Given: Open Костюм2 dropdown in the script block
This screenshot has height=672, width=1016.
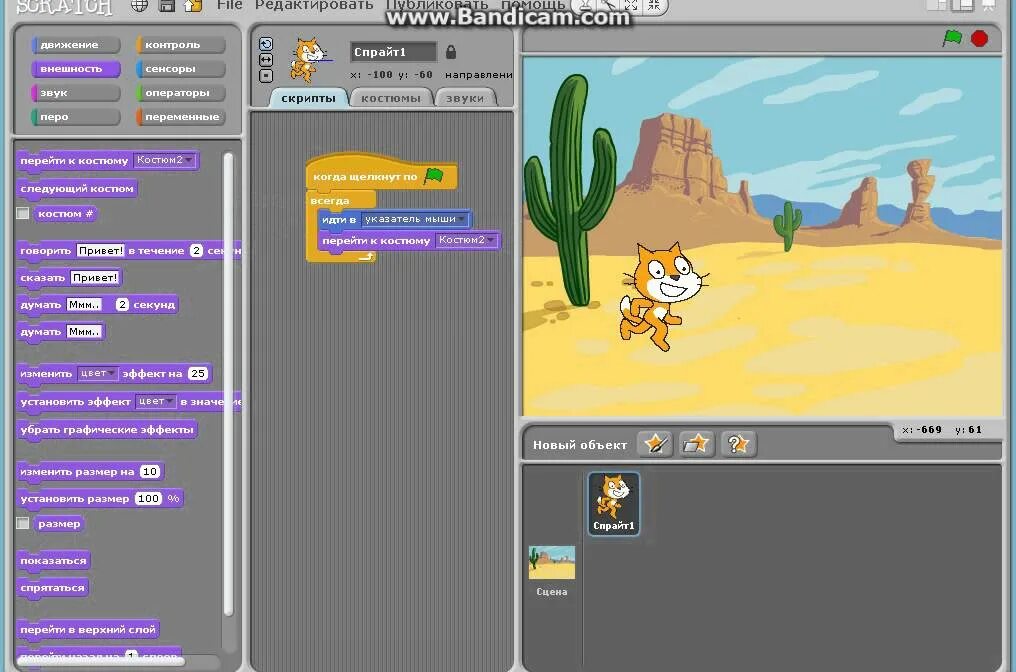Looking at the screenshot, I should point(467,240).
